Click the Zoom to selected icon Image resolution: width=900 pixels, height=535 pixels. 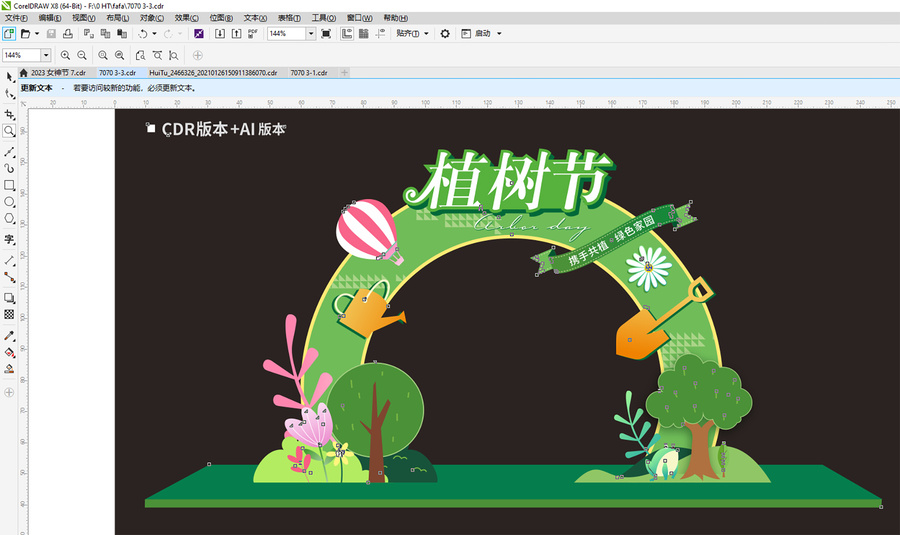pos(103,55)
